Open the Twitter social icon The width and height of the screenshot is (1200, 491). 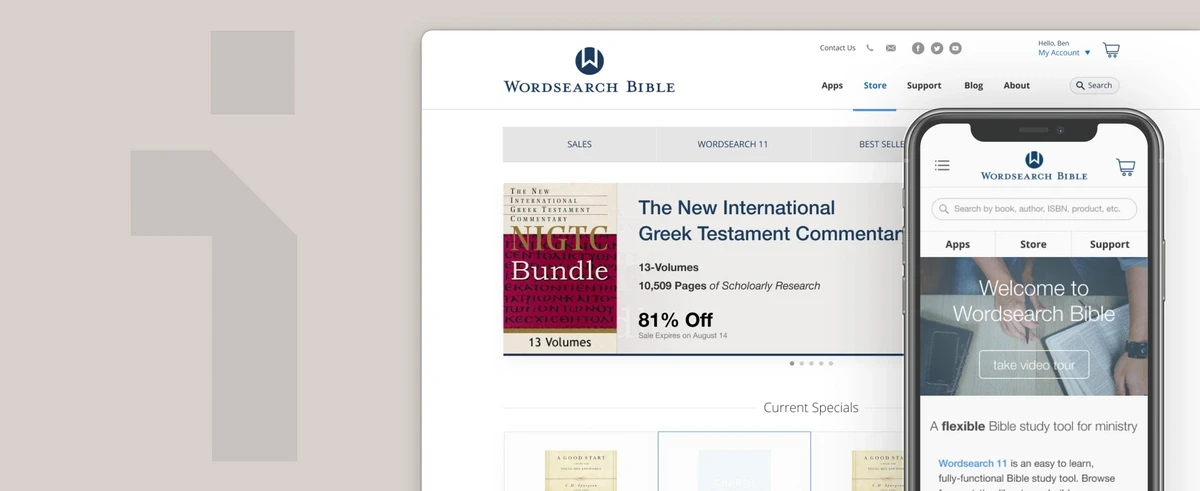pyautogui.click(x=937, y=48)
